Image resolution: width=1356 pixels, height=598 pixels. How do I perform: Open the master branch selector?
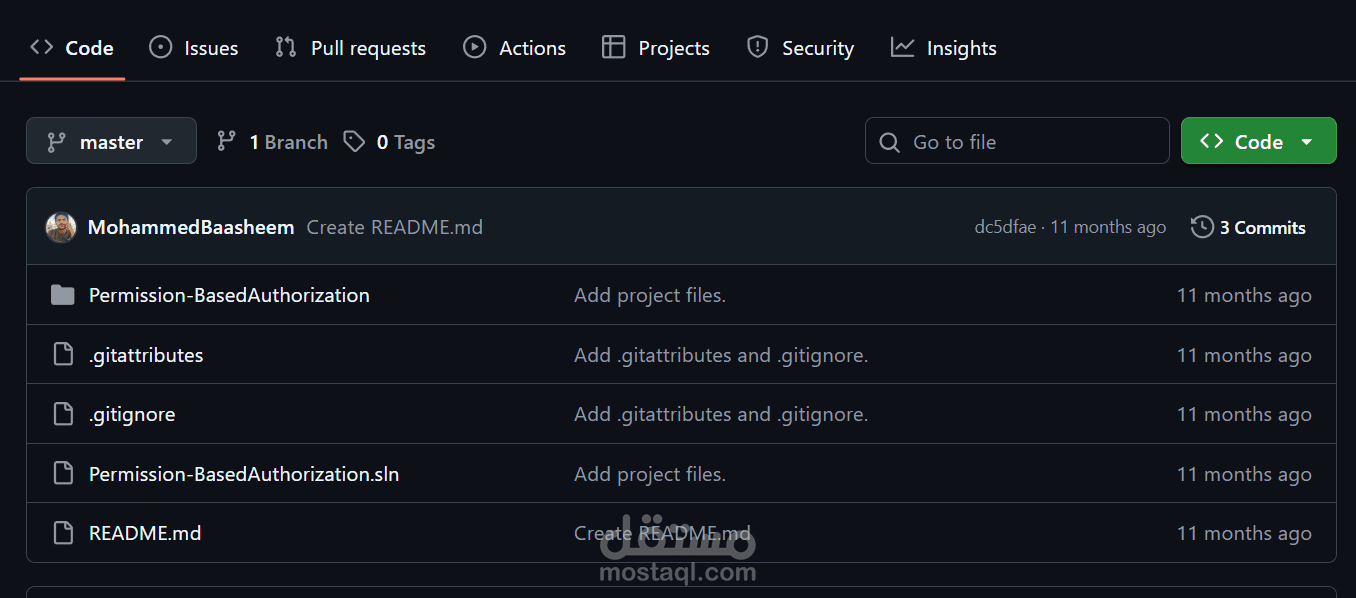[x=111, y=141]
